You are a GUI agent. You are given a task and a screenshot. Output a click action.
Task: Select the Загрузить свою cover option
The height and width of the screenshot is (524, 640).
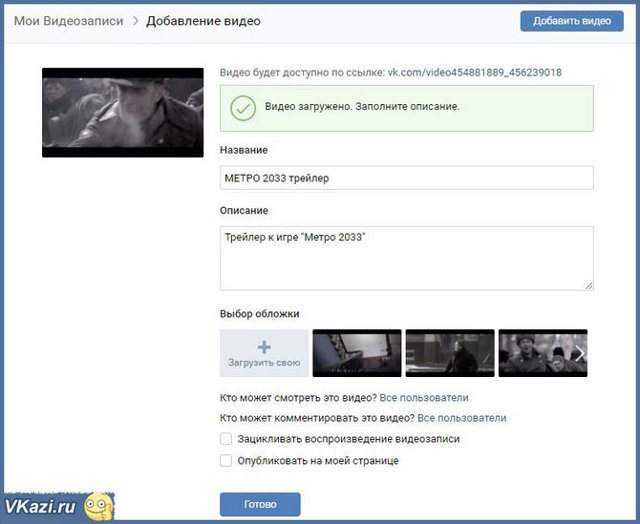coord(264,353)
